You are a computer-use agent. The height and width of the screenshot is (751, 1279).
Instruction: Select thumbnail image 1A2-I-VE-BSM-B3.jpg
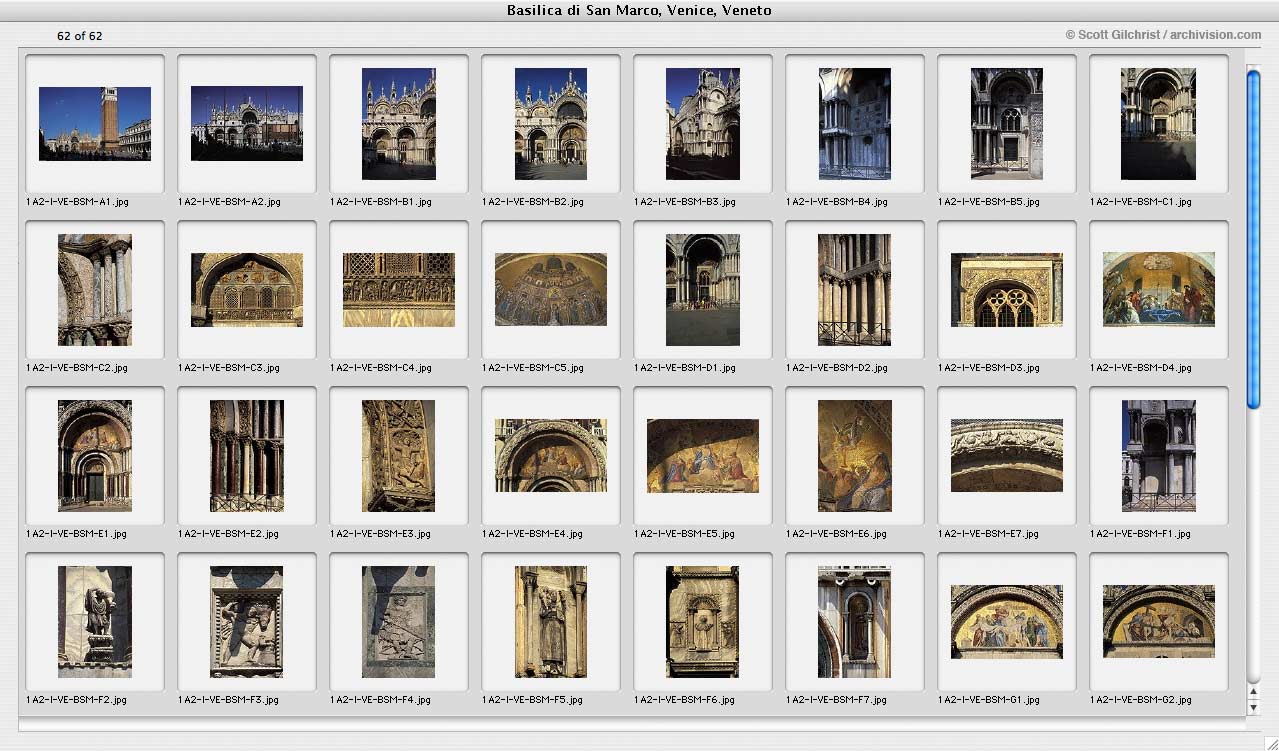(x=703, y=124)
